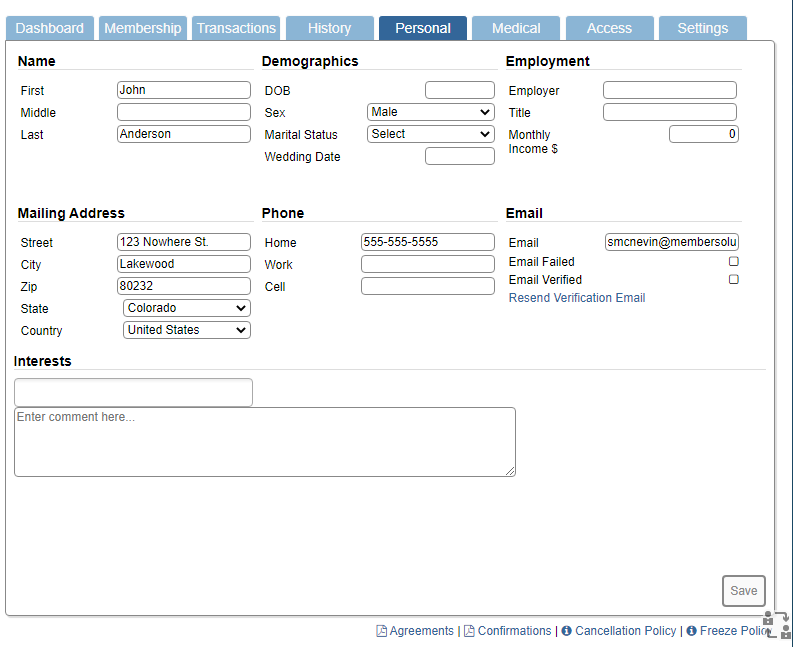The height and width of the screenshot is (647, 793).
Task: Click the Save button
Action: point(743,591)
